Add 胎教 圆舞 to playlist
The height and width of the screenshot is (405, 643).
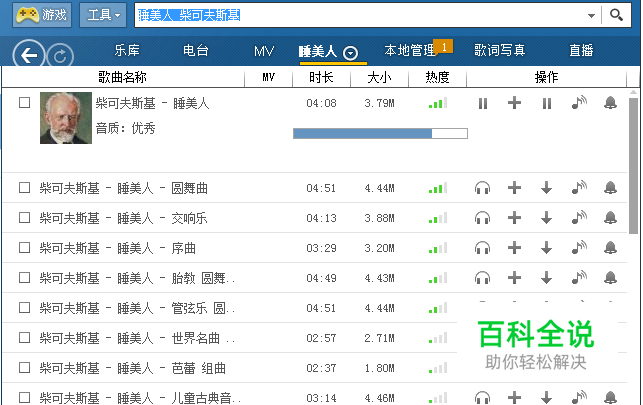click(x=514, y=278)
